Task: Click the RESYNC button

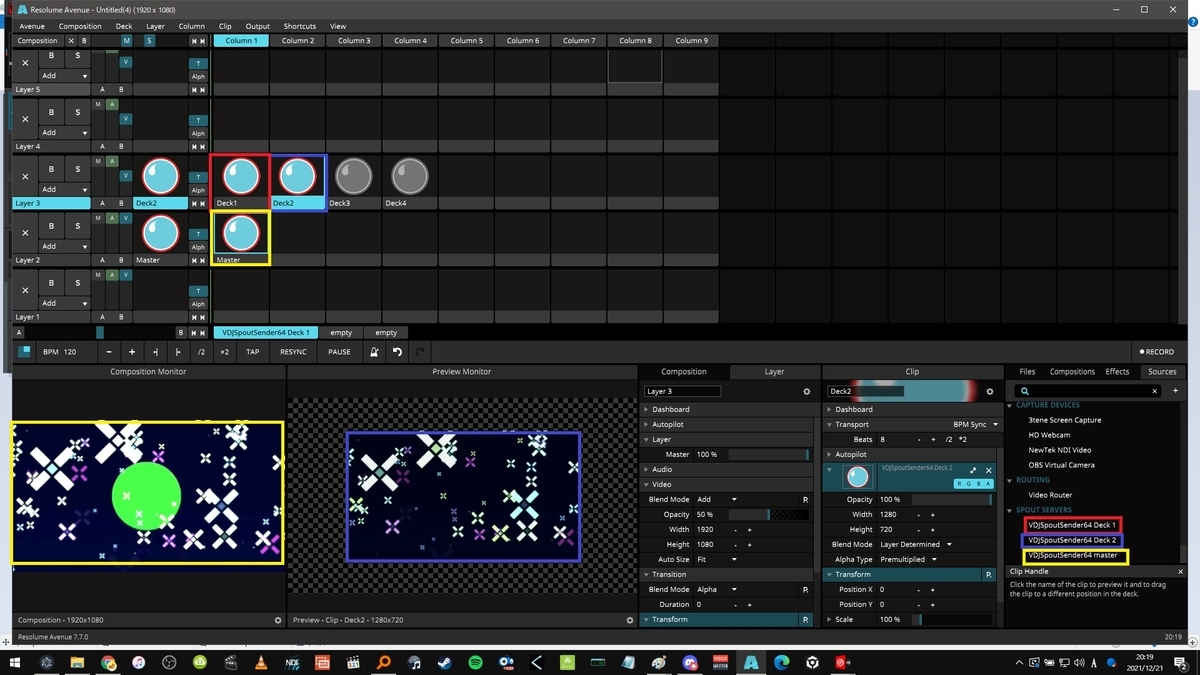Action: [293, 352]
